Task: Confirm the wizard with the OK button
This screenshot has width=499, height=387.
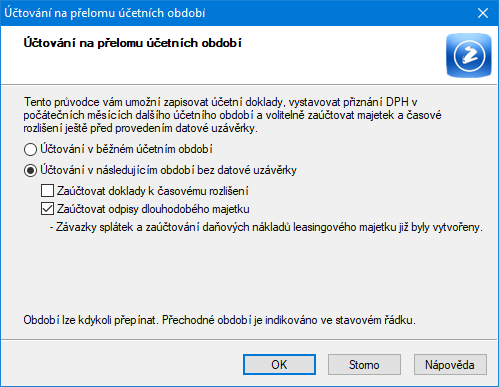Action: click(279, 365)
